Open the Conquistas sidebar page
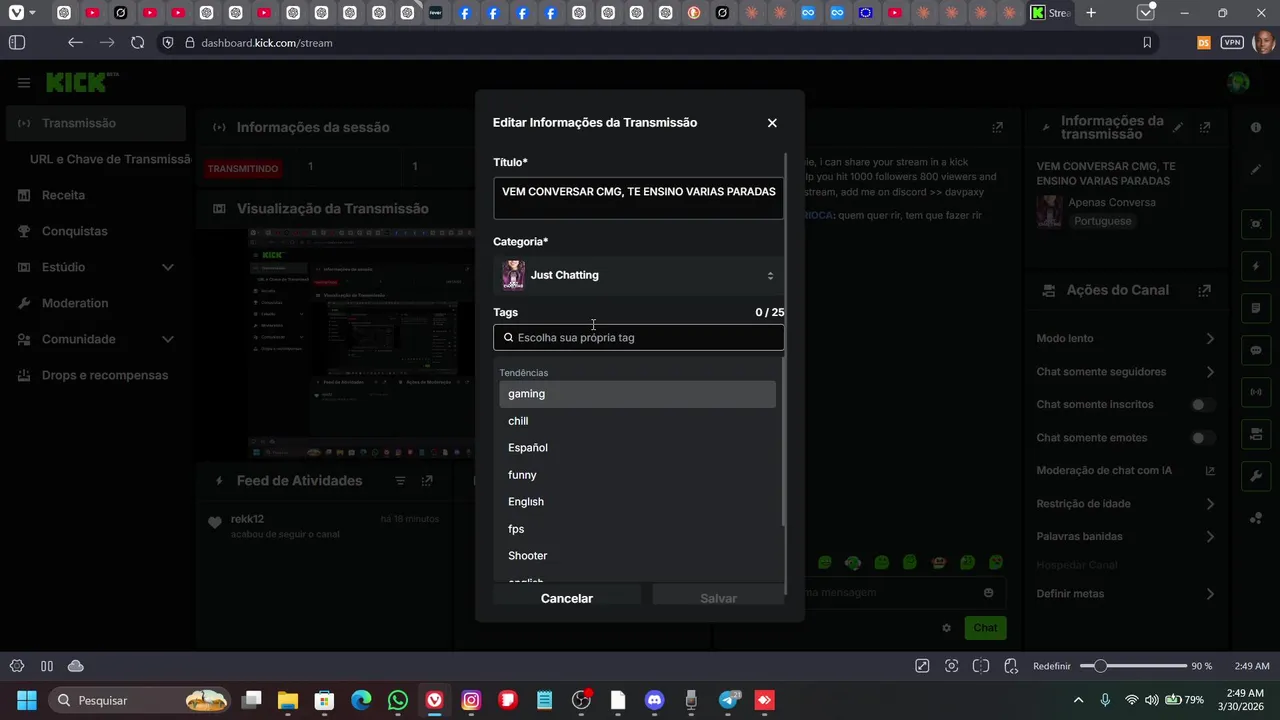1280x720 pixels. click(x=74, y=231)
